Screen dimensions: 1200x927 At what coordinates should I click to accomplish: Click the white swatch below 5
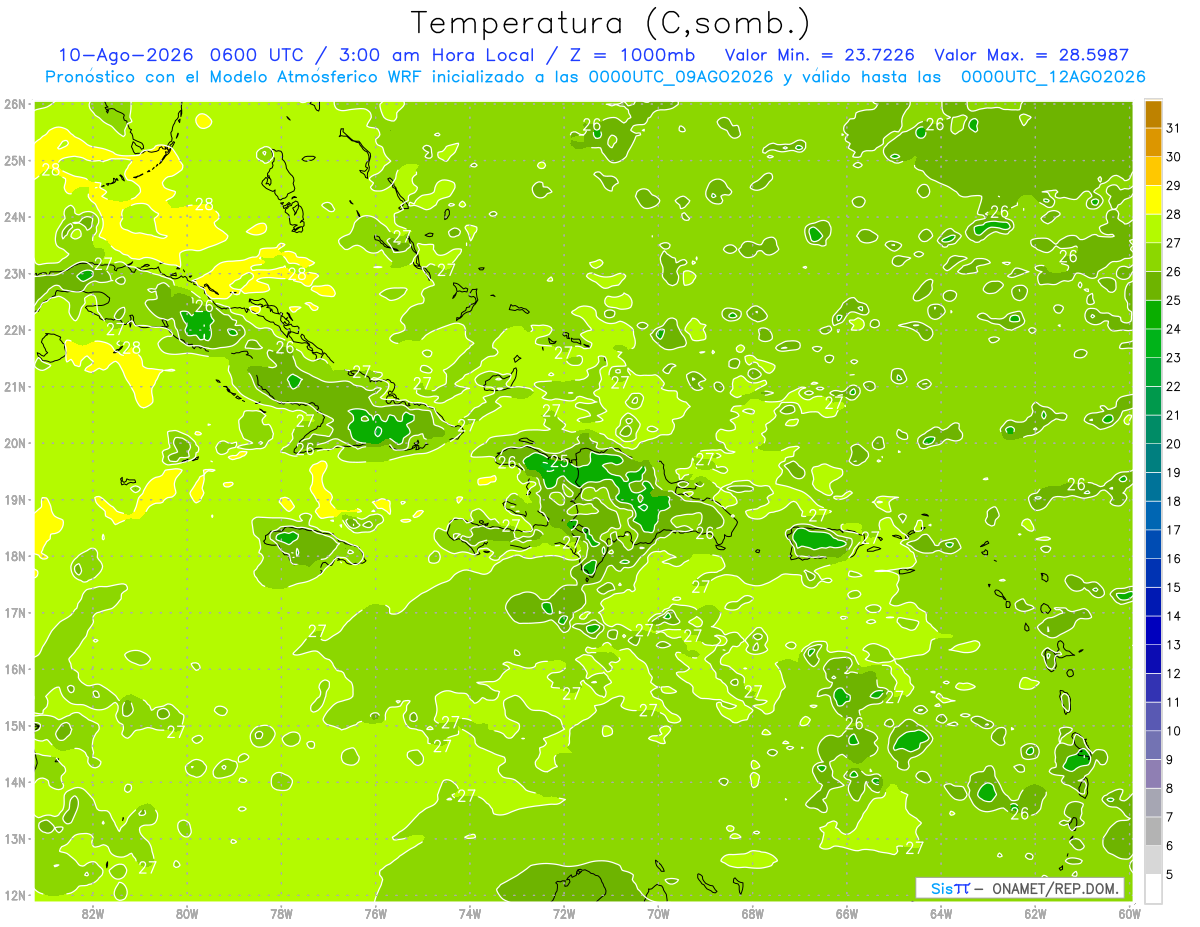[1153, 887]
